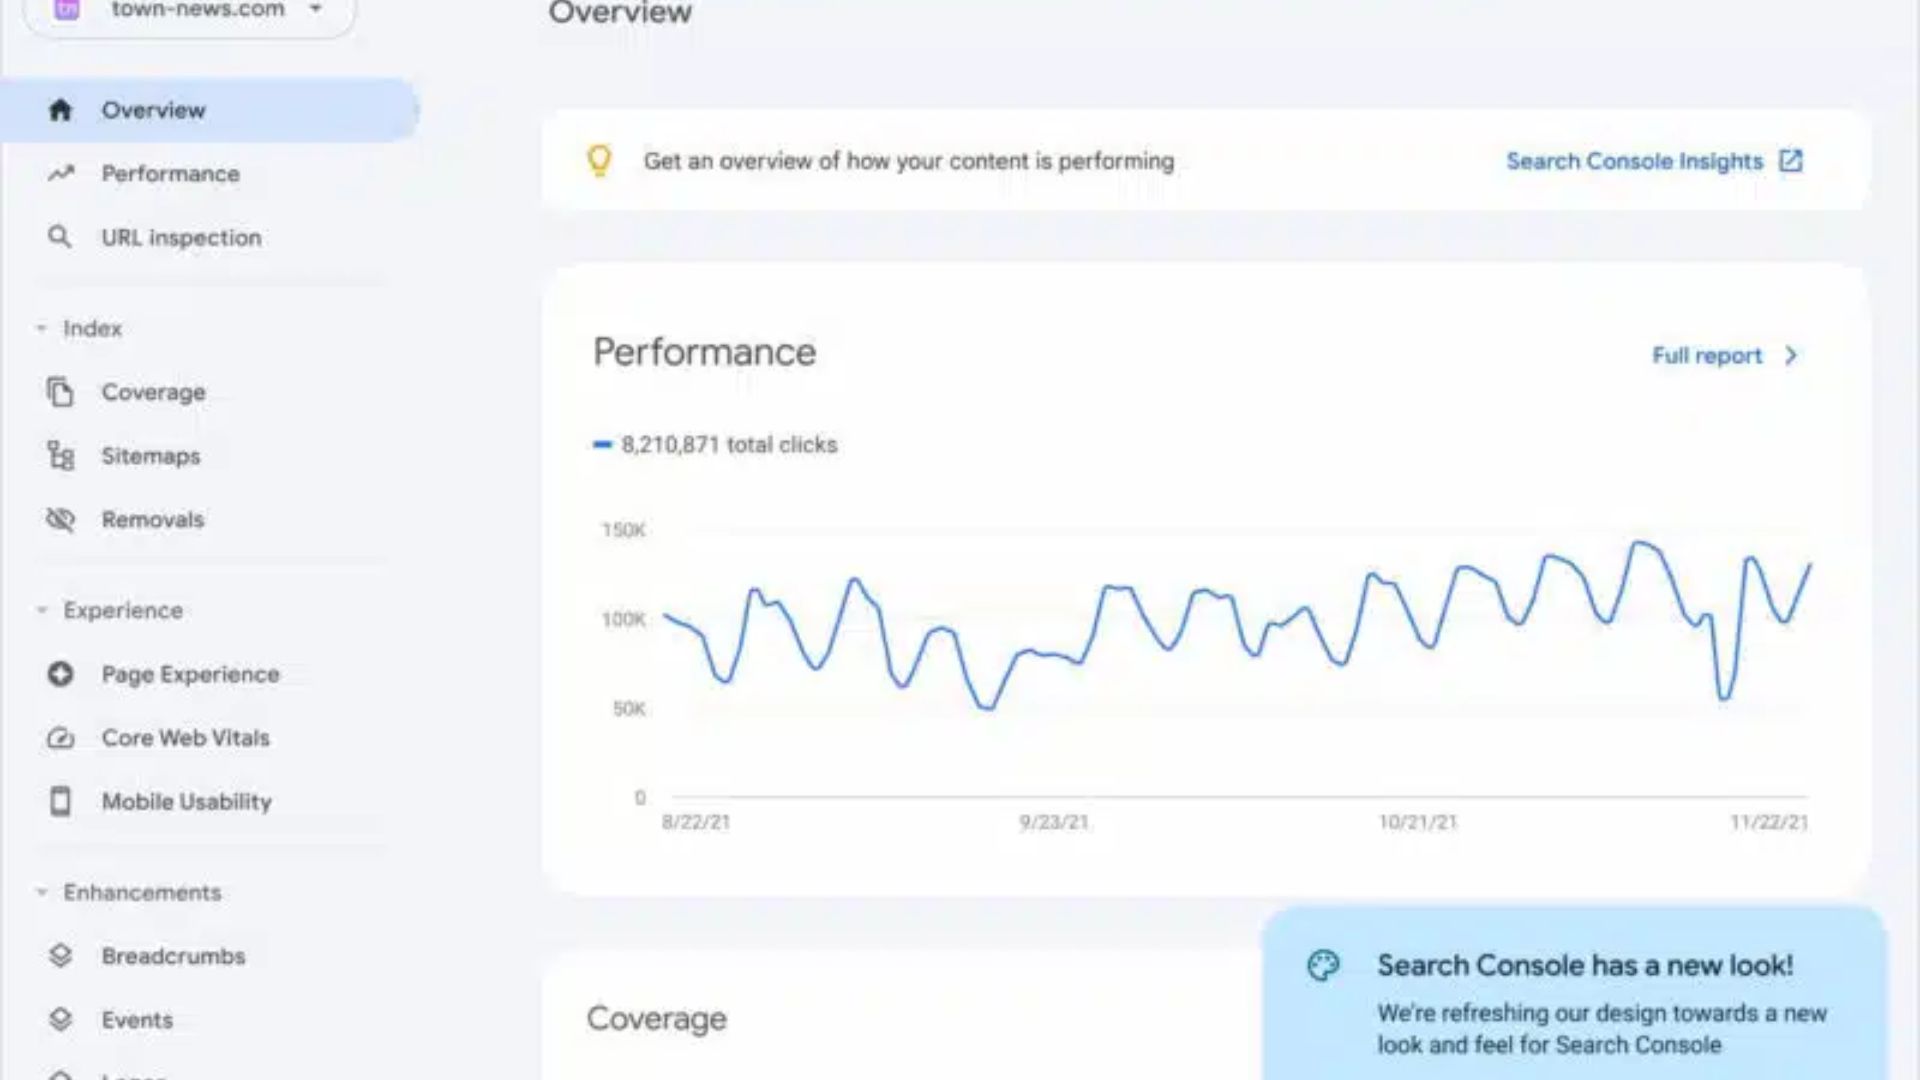Click the lightbulb icon in the insights banner
This screenshot has width=1920, height=1080.
pyautogui.click(x=599, y=161)
